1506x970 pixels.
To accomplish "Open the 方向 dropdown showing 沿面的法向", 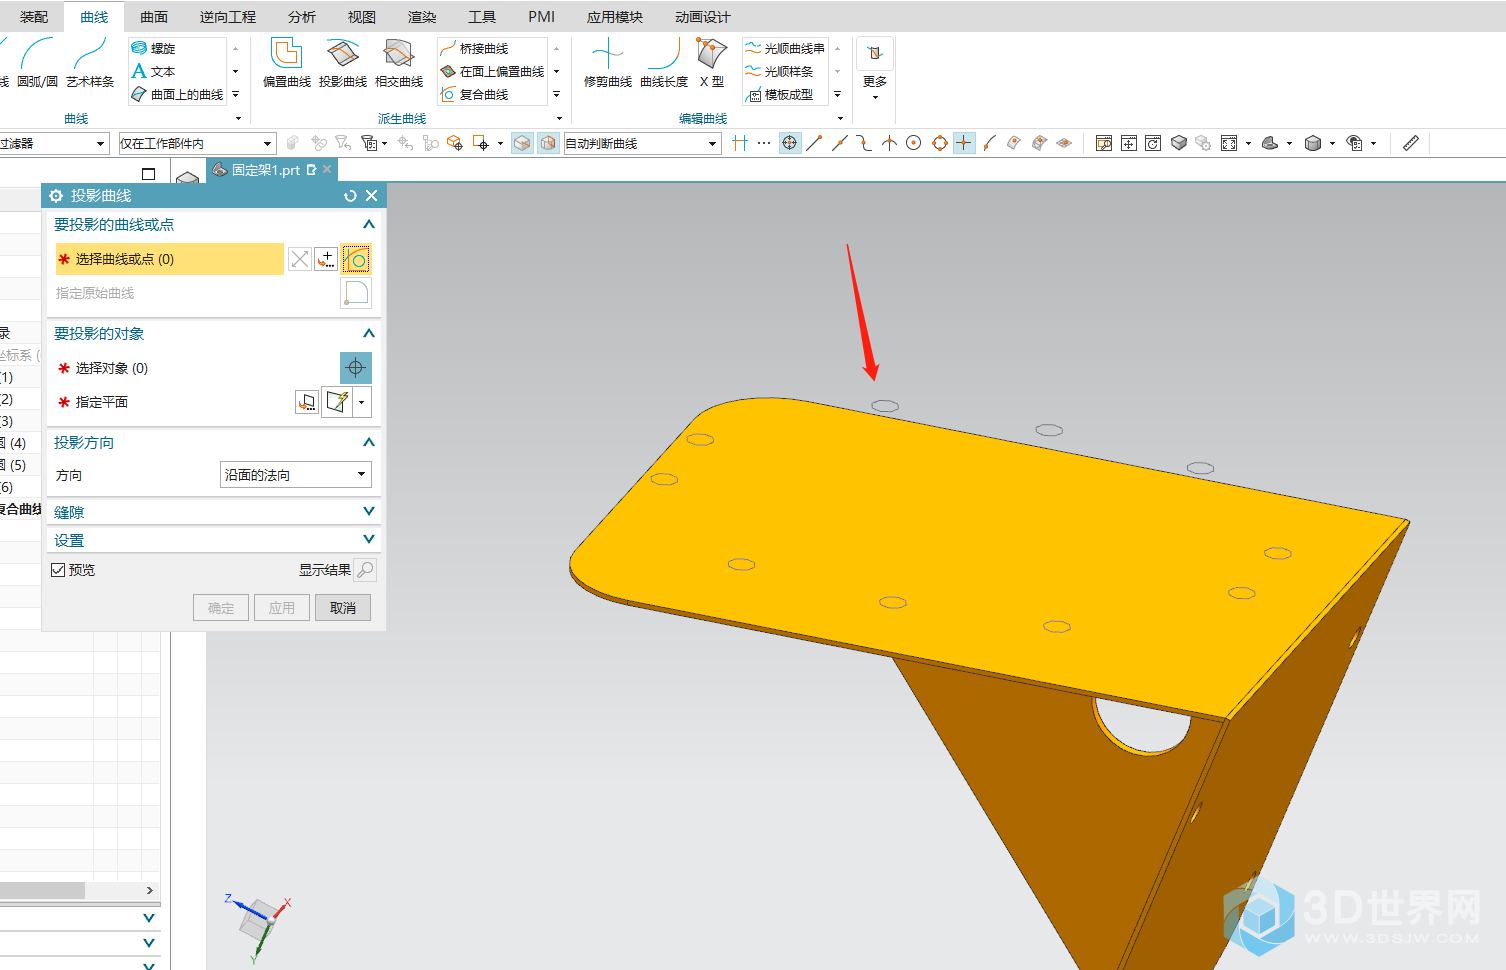I will [x=295, y=475].
